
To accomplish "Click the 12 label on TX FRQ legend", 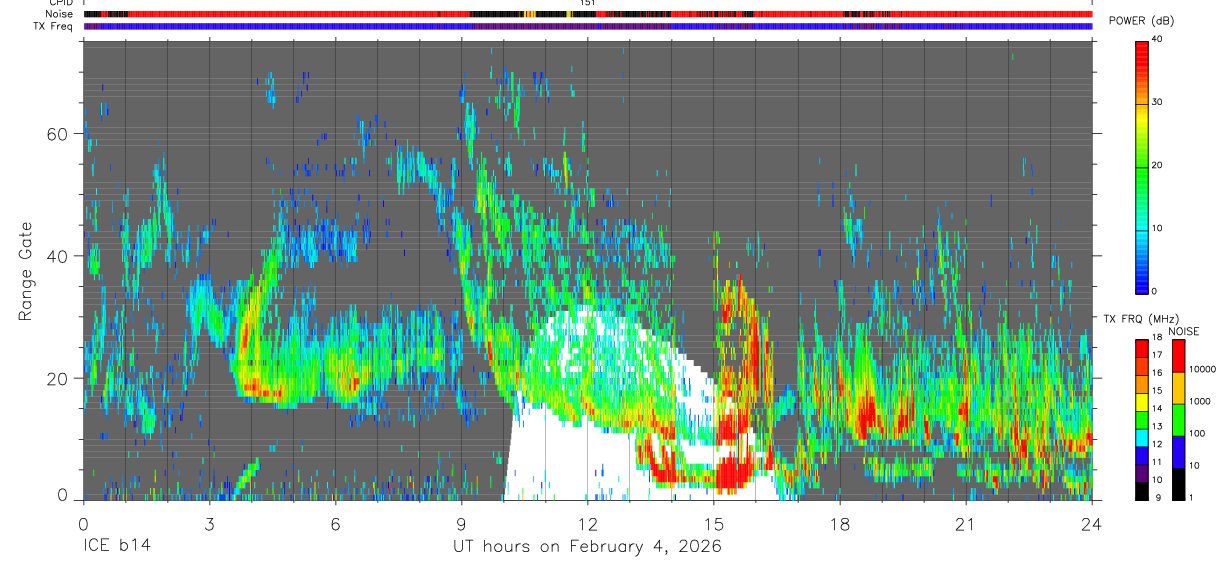I will (1157, 444).
